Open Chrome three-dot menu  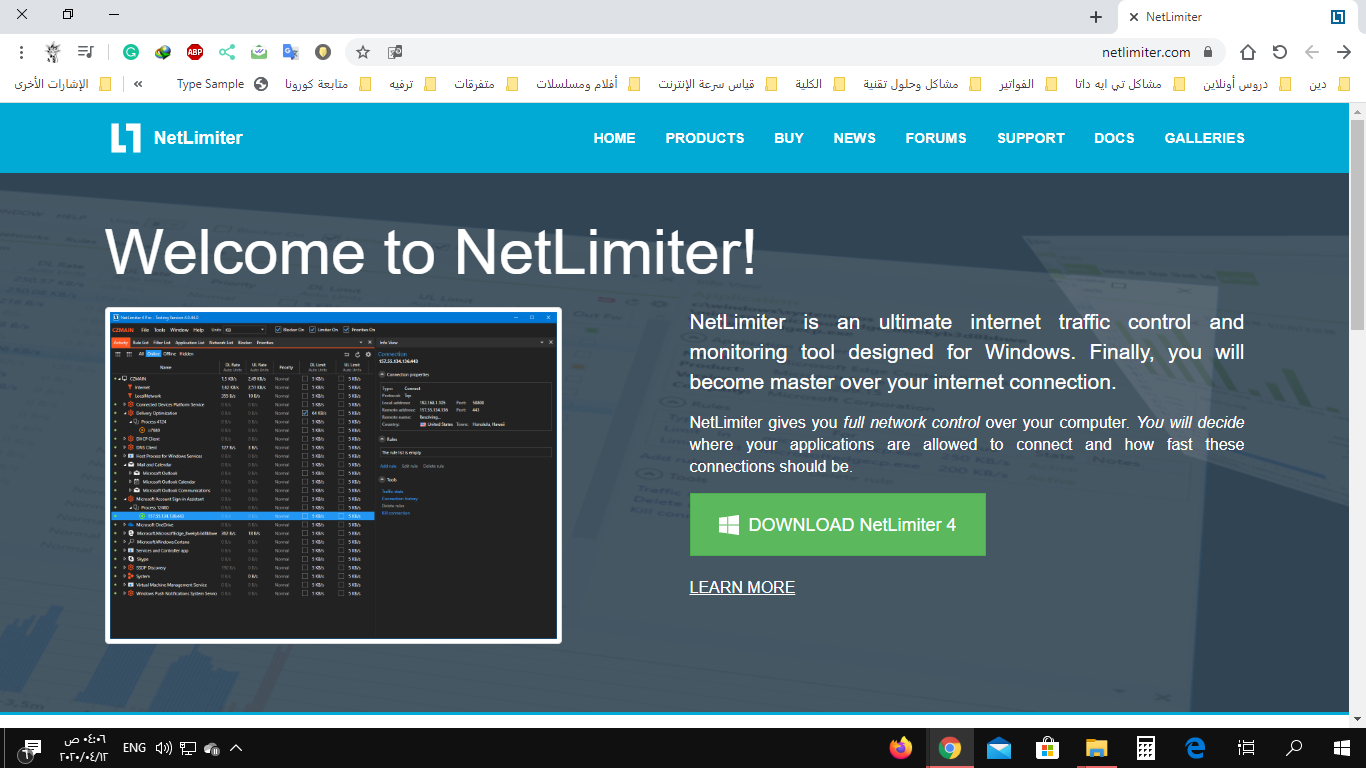point(22,52)
